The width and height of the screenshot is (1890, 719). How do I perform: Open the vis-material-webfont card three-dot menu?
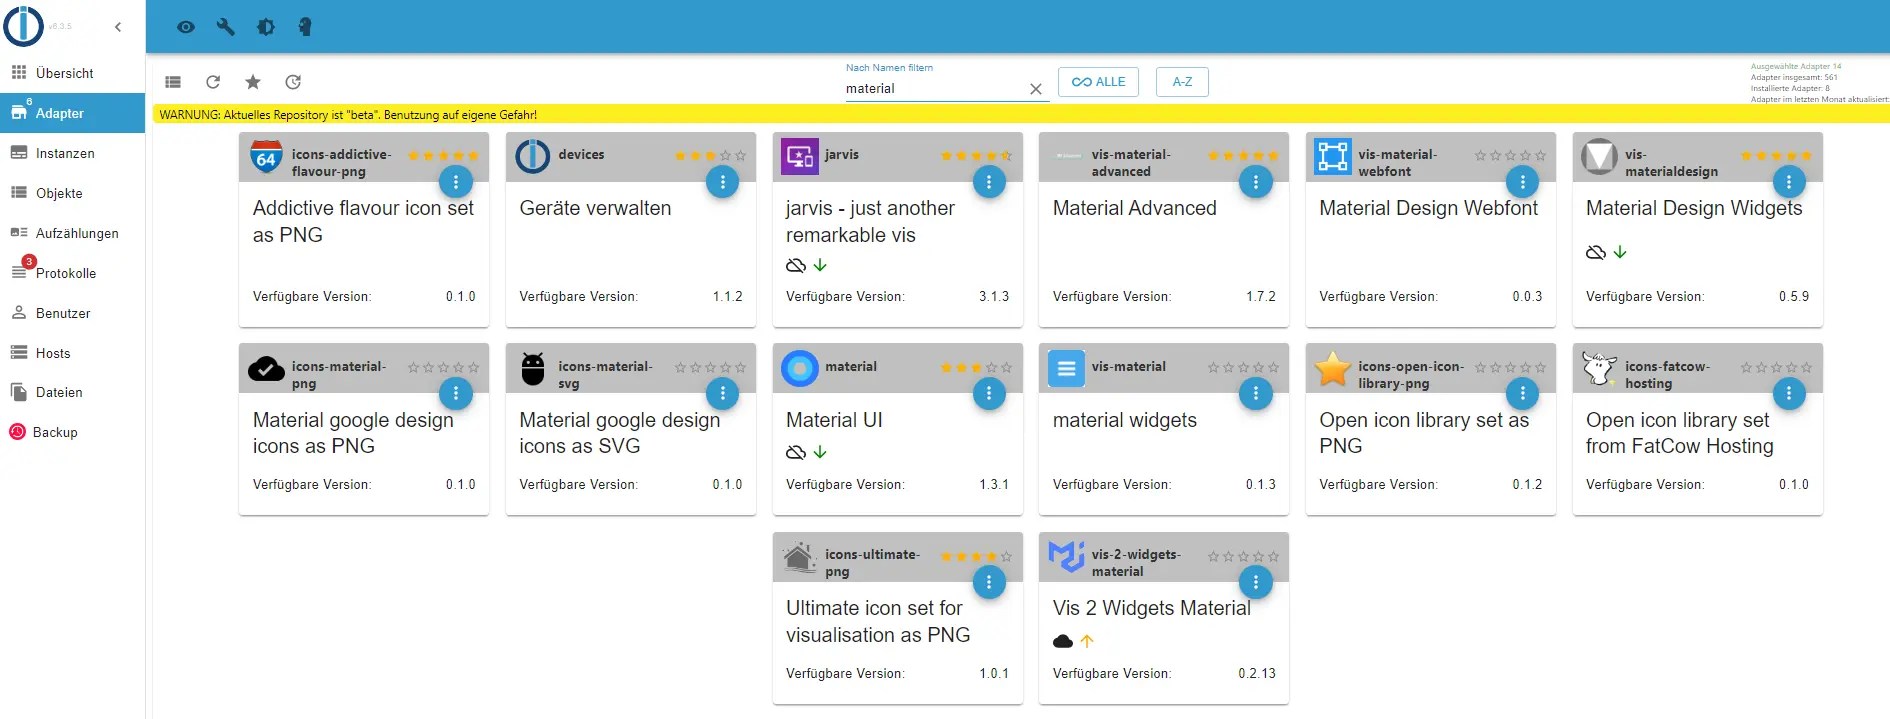click(1522, 182)
